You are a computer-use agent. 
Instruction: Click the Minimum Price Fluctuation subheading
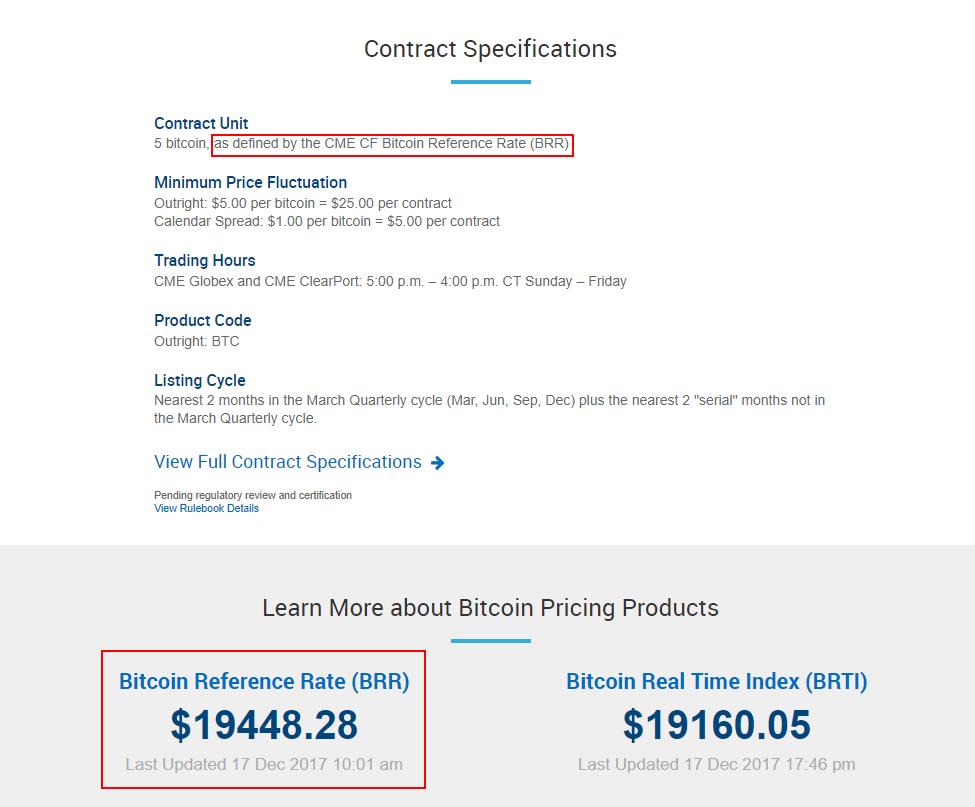(250, 183)
